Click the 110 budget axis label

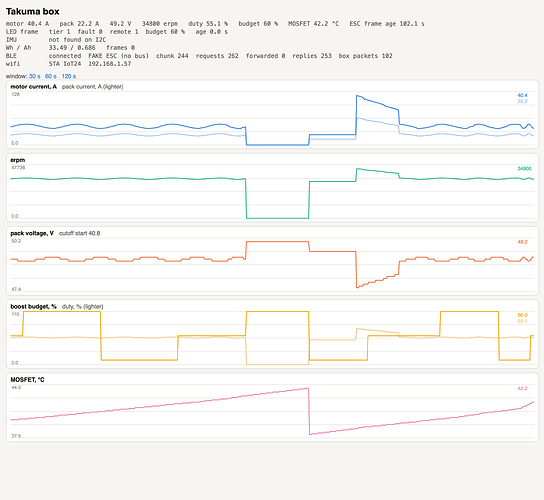[15, 314]
